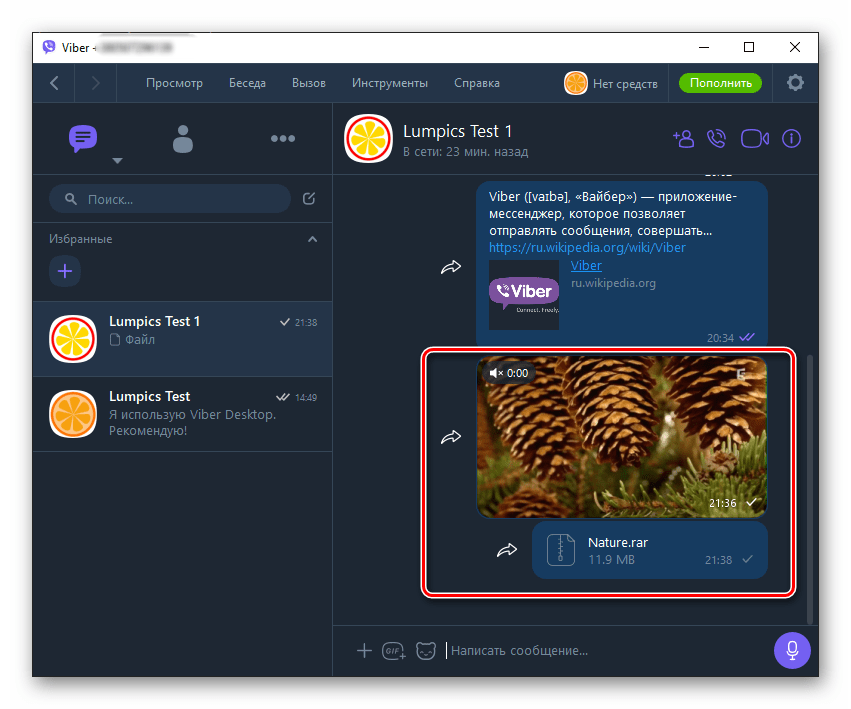Collapse the Избранные section
Image resolution: width=851 pixels, height=709 pixels.
(313, 239)
